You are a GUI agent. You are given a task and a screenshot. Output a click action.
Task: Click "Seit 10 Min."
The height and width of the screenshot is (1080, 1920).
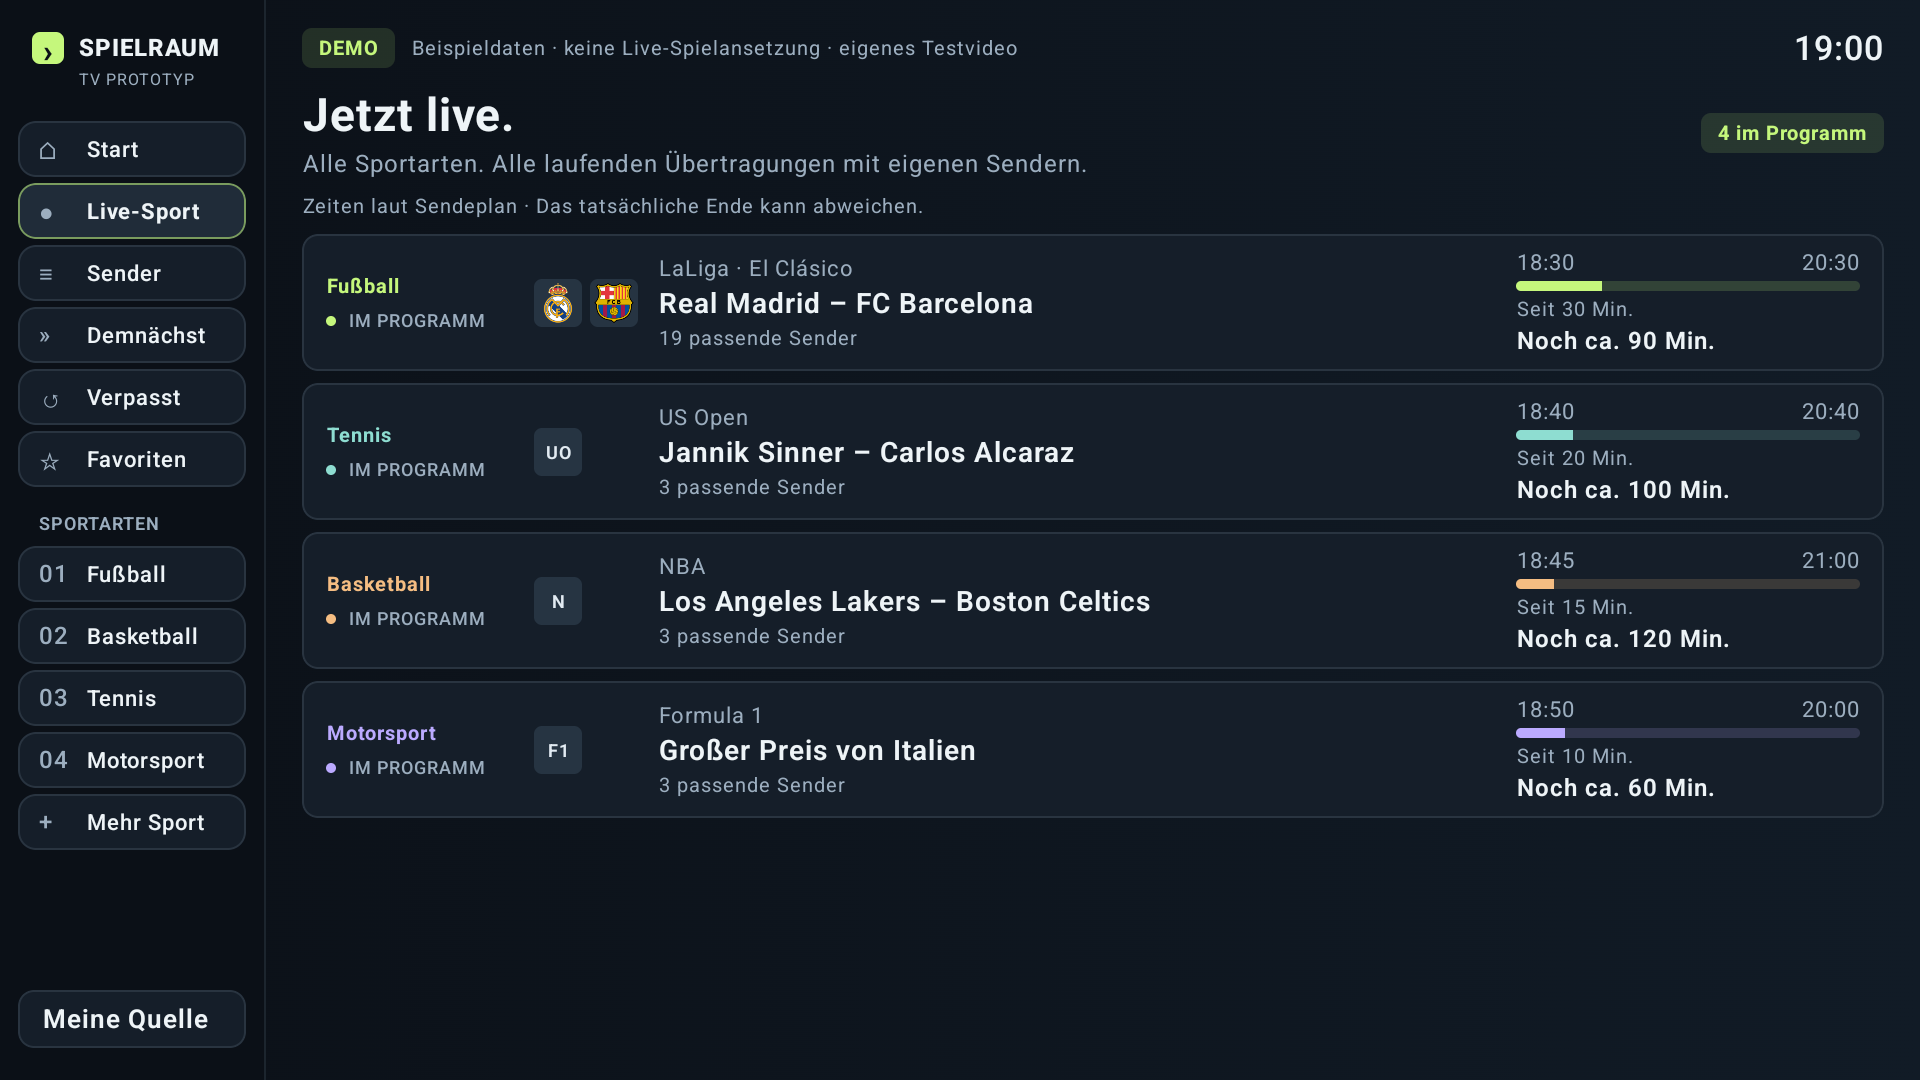tap(1575, 756)
